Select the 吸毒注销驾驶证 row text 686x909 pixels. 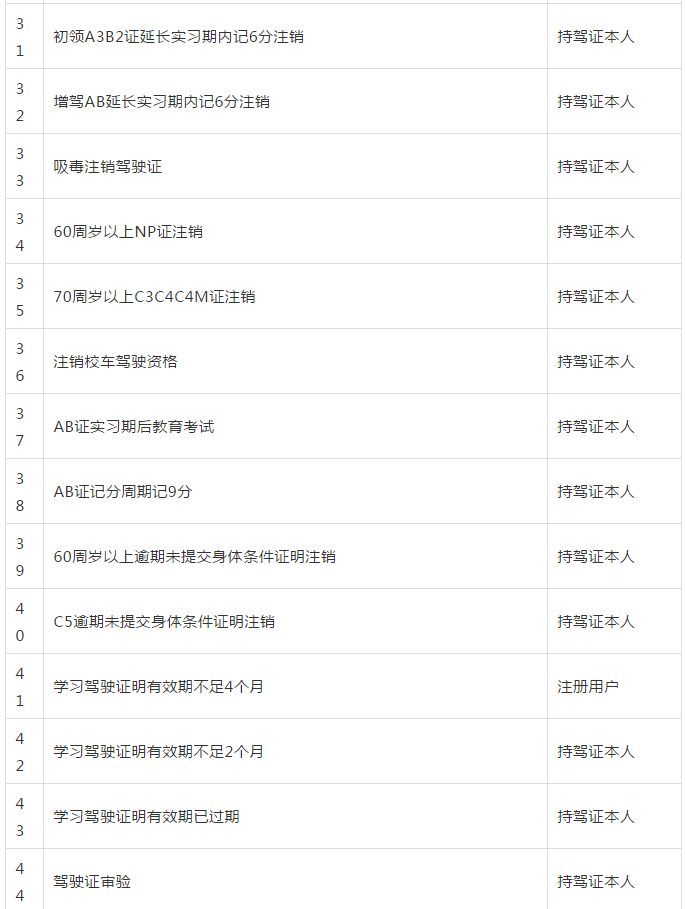tap(107, 166)
